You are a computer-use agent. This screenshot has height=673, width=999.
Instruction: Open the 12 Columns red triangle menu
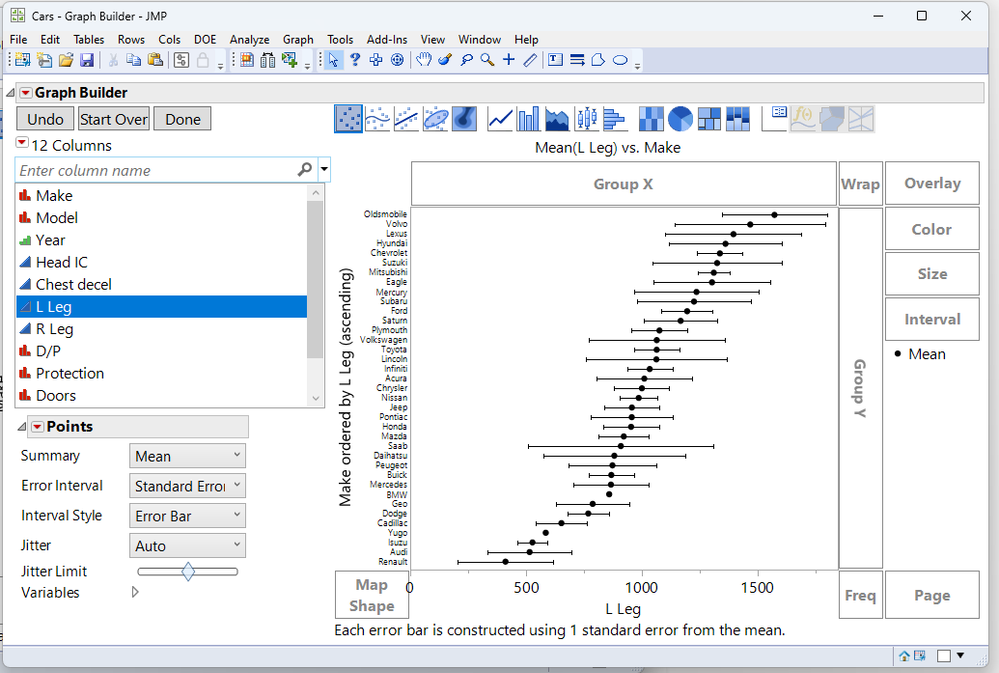click(x=22, y=143)
